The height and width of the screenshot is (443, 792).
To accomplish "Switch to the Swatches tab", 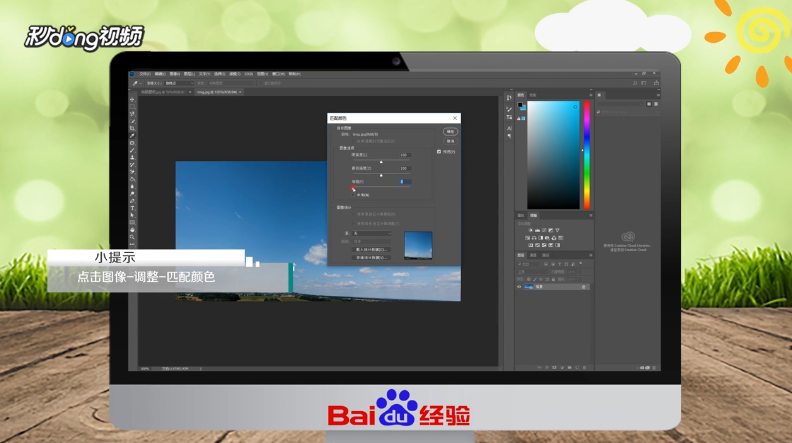I will 533,95.
